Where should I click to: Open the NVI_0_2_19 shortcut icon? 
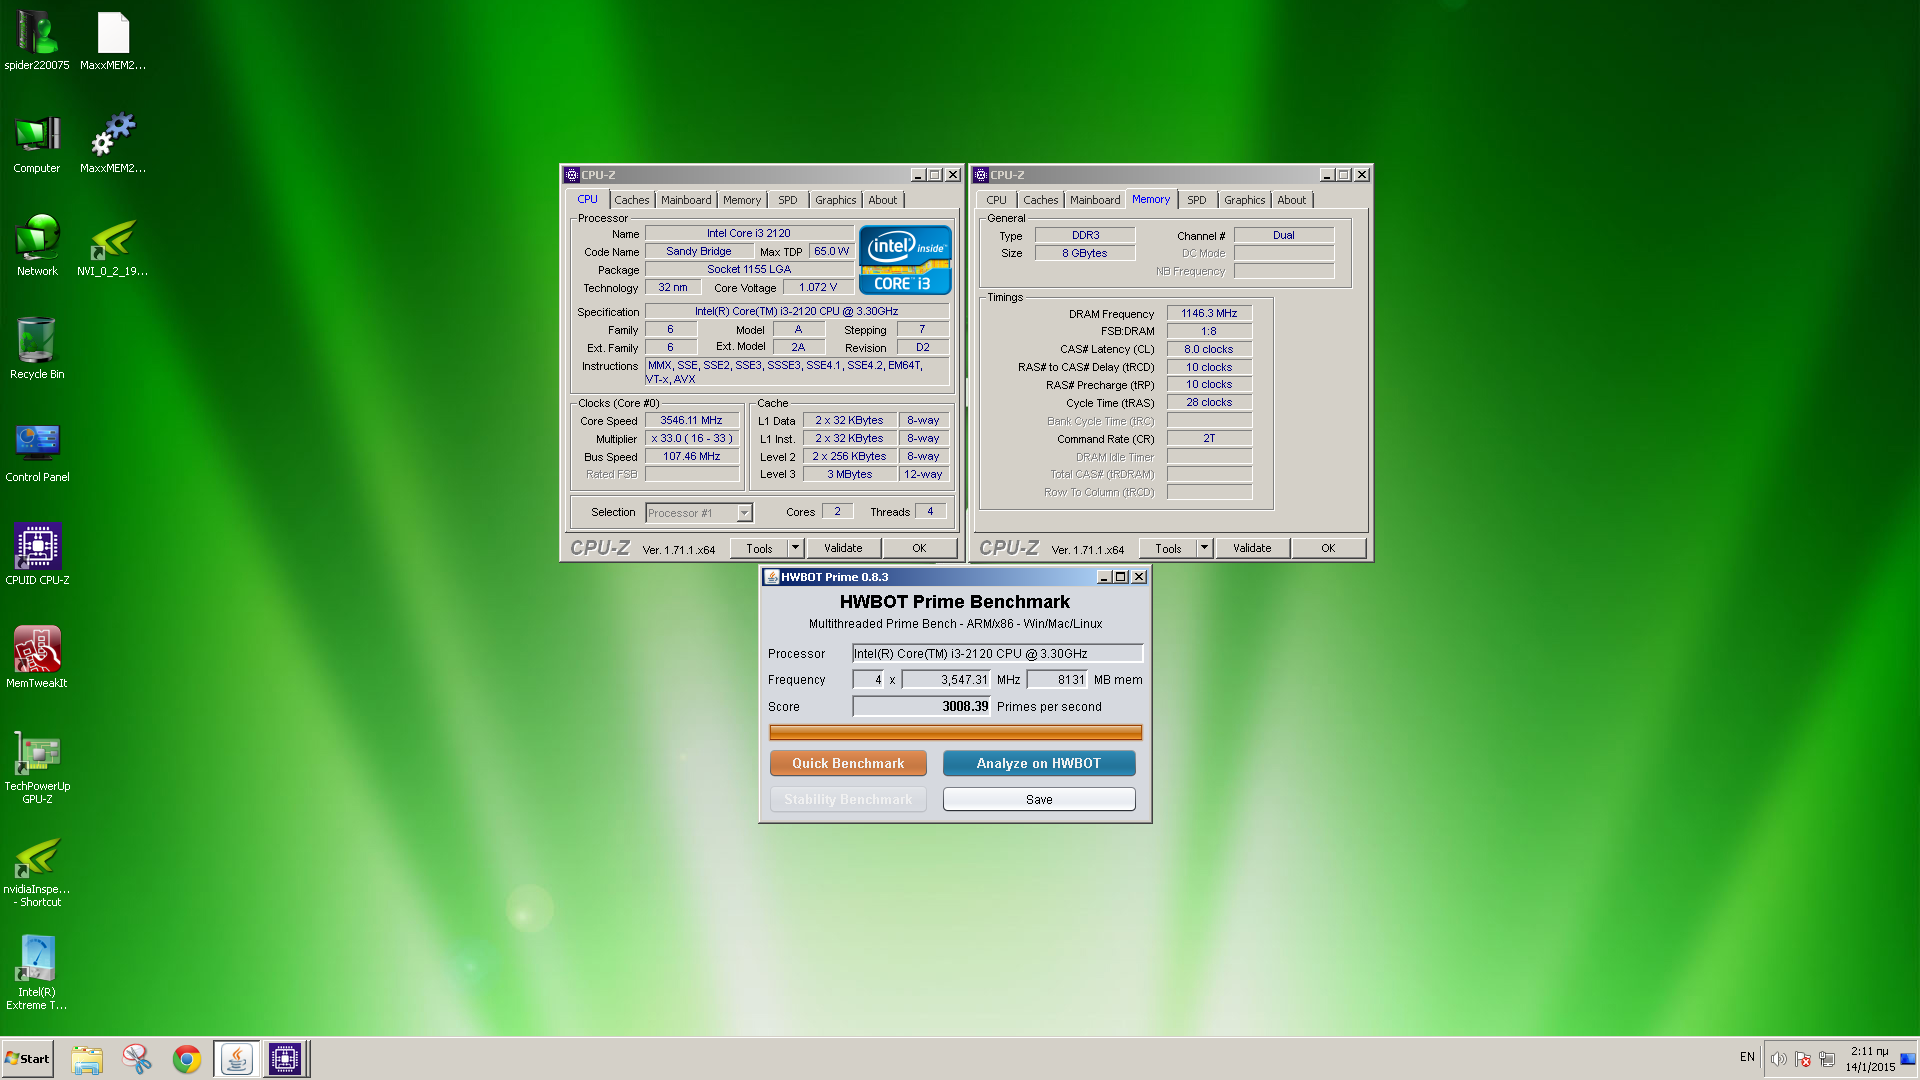[113, 246]
